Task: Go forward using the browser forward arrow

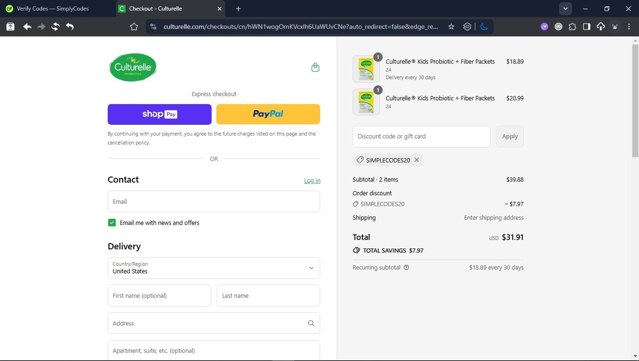Action: point(41,26)
